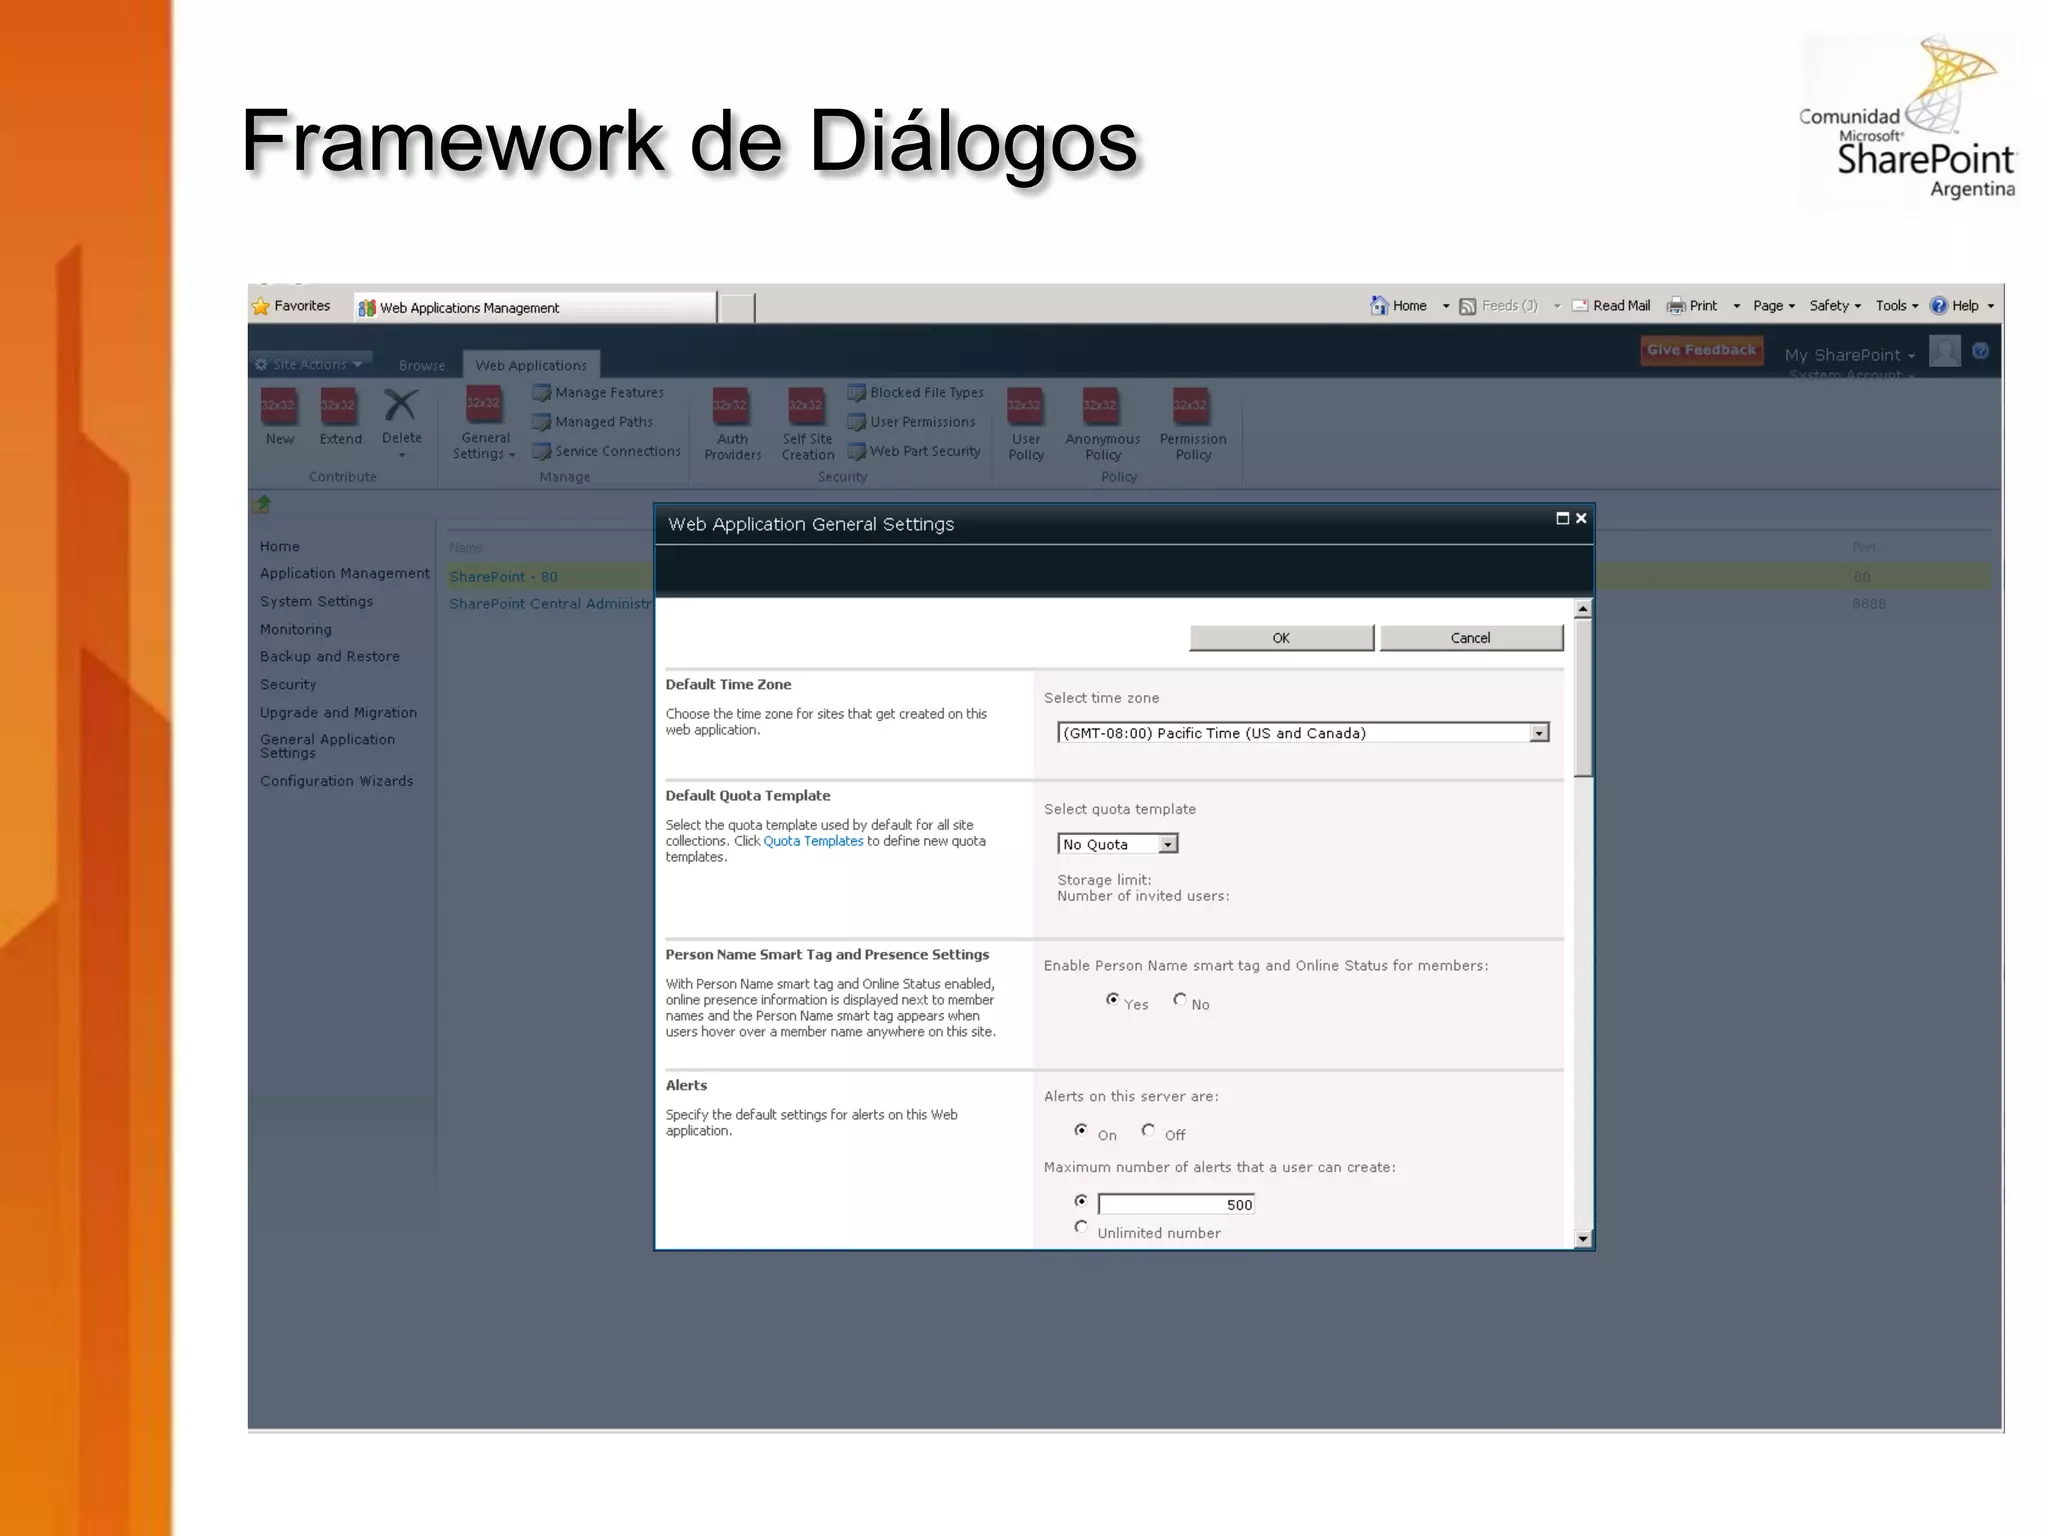The width and height of the screenshot is (2048, 1536).
Task: Click the browser Help icon
Action: coord(1938,306)
